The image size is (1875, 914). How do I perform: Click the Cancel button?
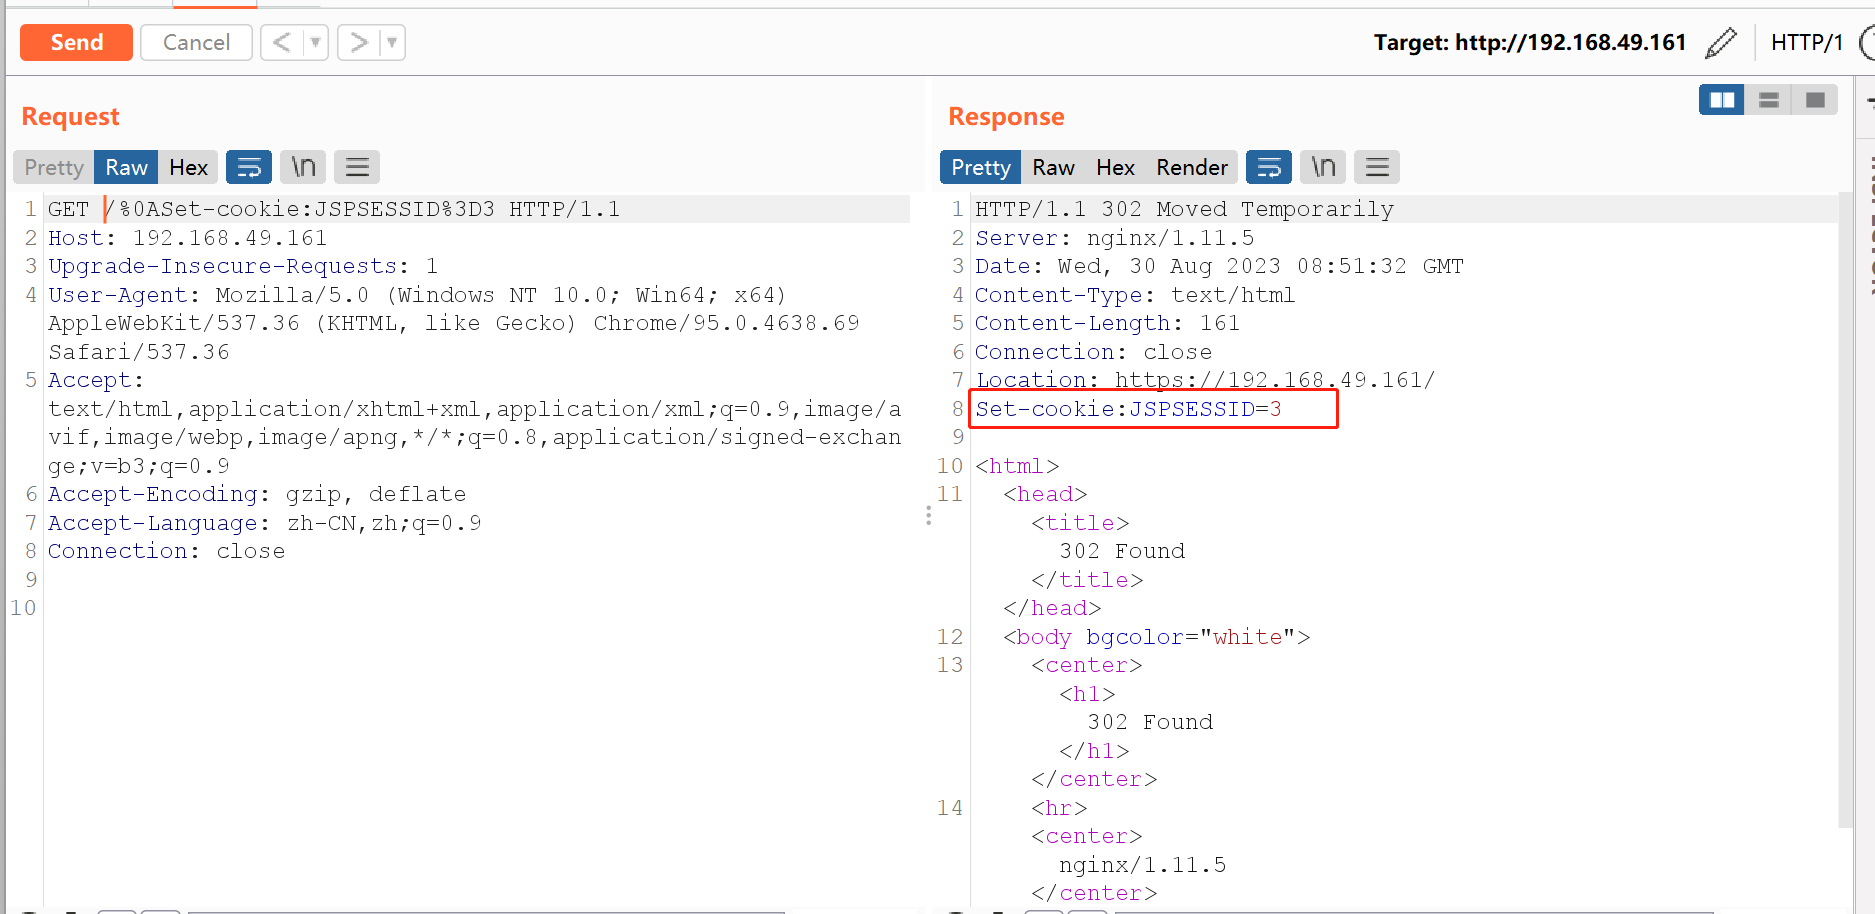tap(196, 42)
